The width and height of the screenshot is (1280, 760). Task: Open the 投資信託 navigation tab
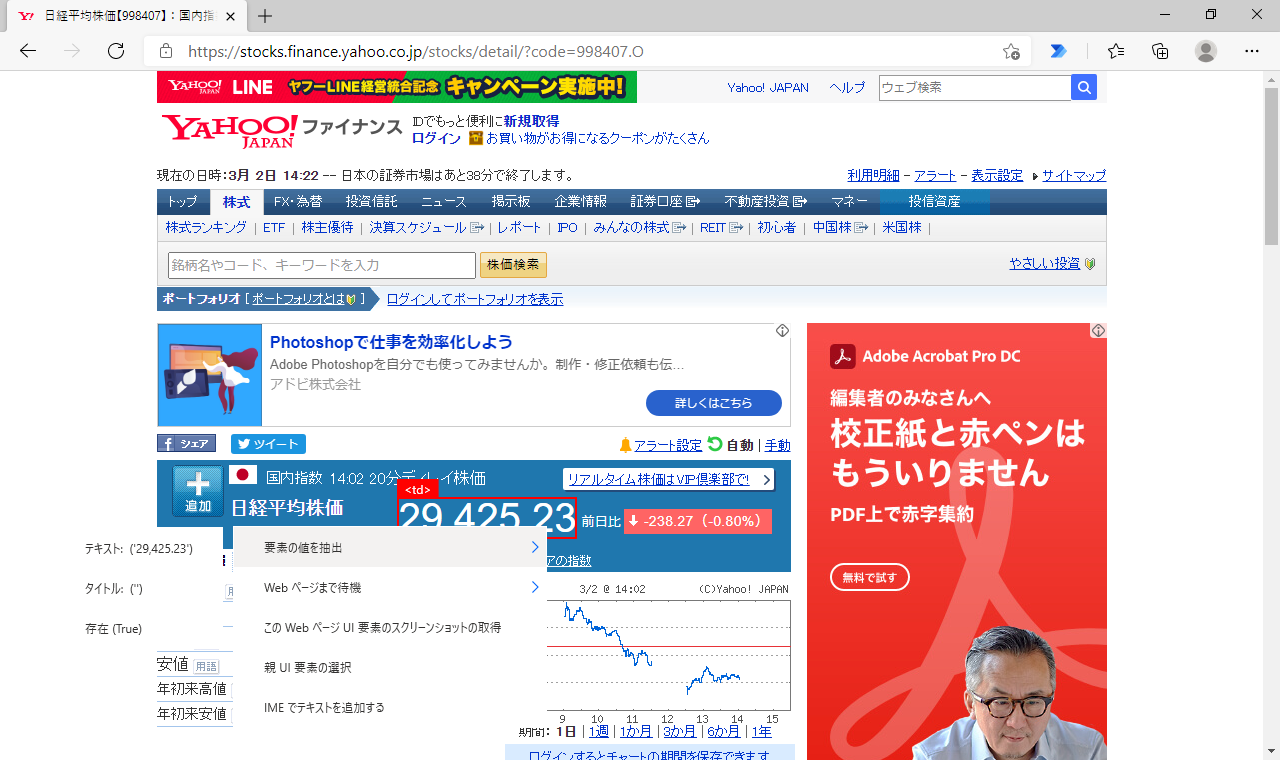click(371, 201)
